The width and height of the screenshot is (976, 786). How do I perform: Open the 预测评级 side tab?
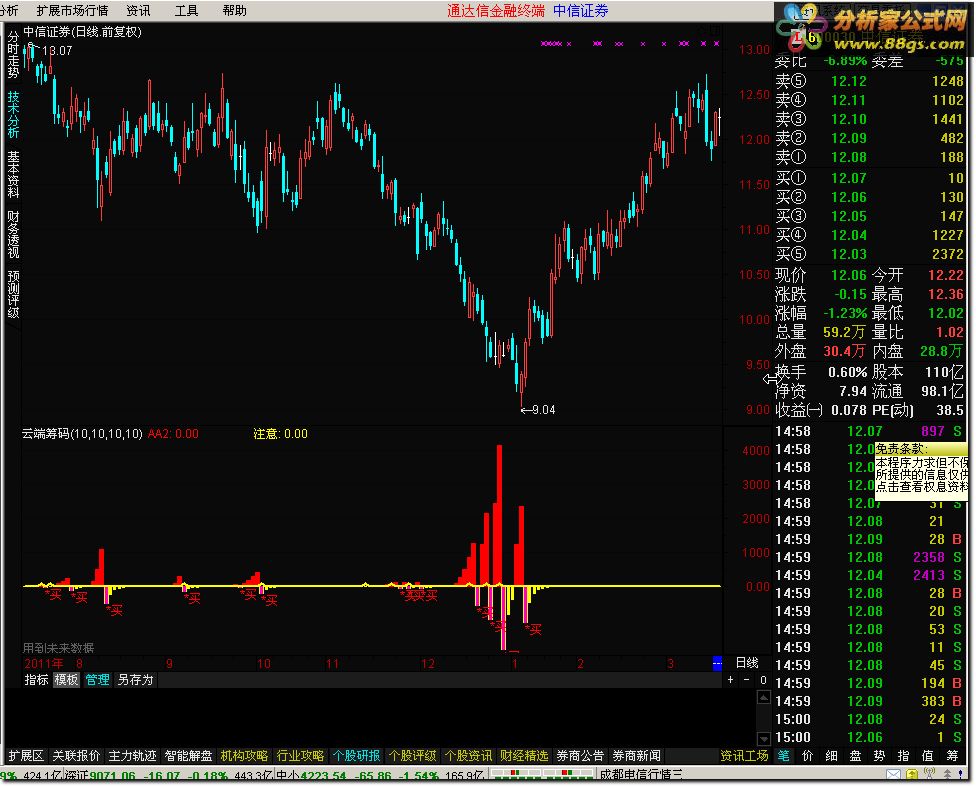13,295
